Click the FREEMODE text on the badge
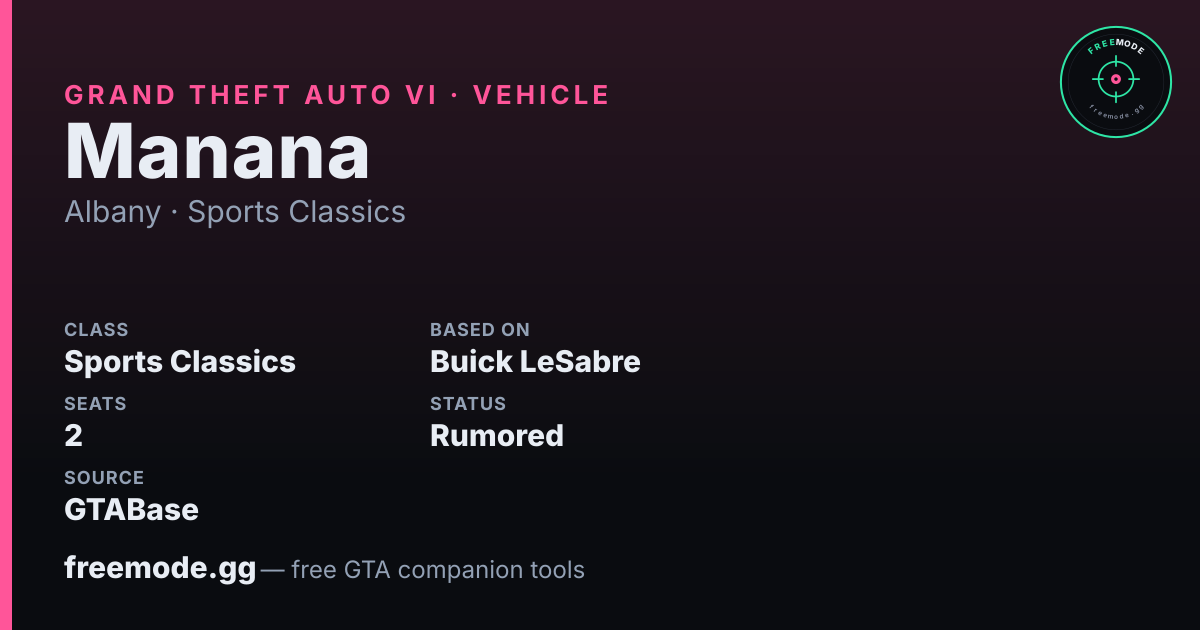1200x630 pixels. (1115, 48)
